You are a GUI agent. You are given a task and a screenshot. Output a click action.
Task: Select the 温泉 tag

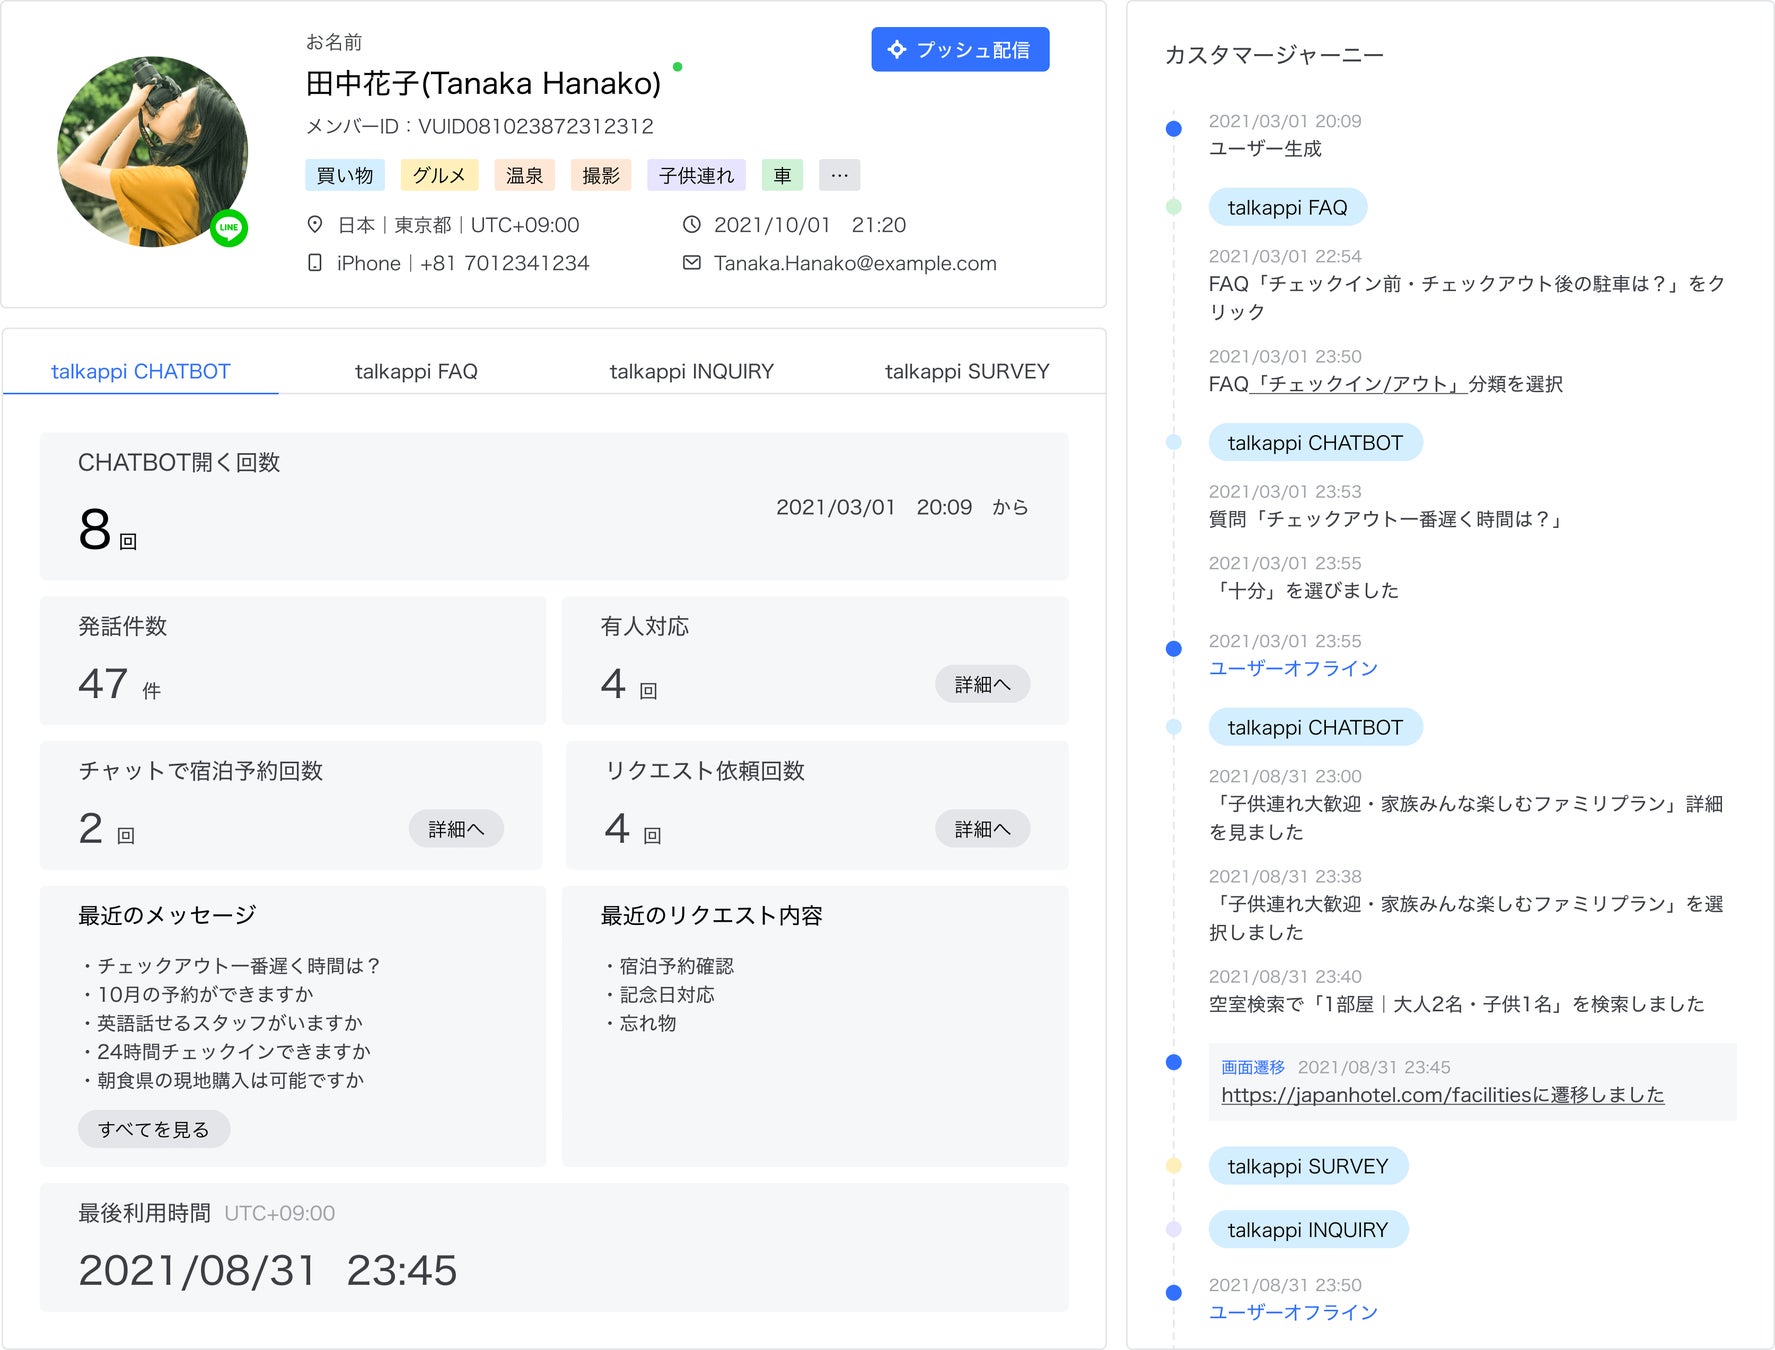(524, 175)
